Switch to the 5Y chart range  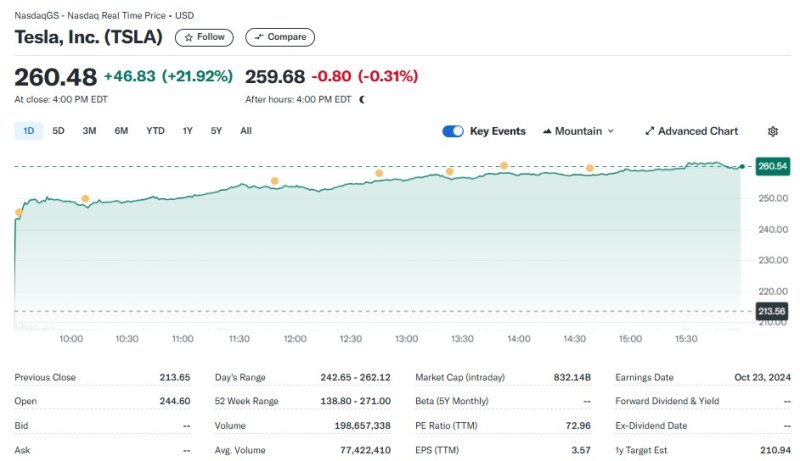(x=216, y=131)
